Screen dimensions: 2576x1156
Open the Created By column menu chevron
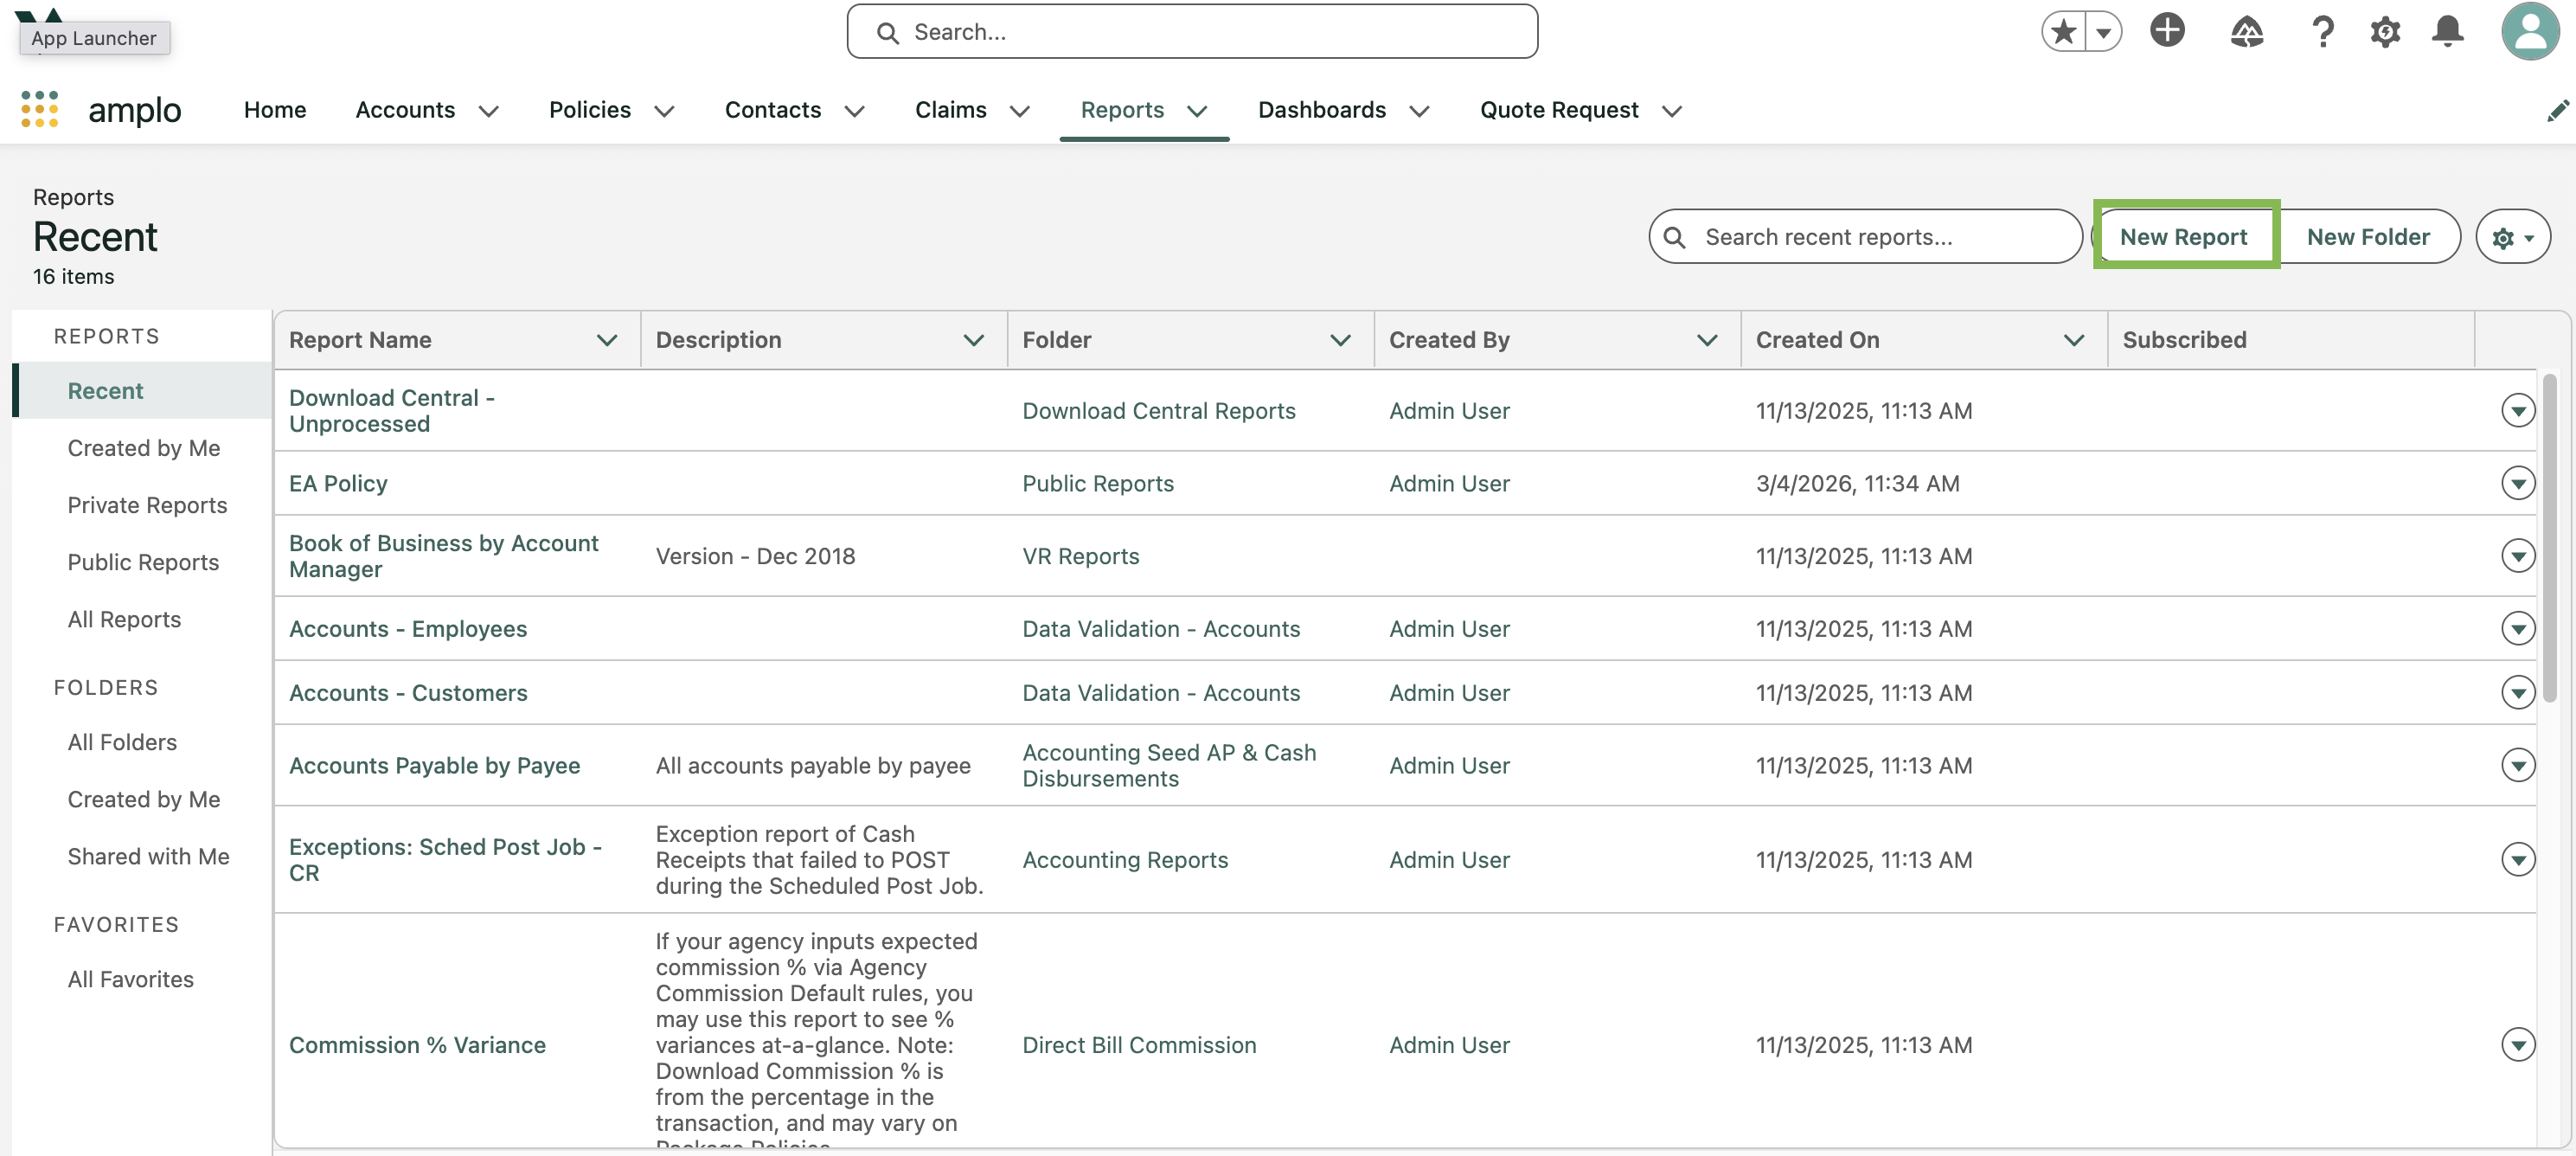pyautogui.click(x=1707, y=340)
